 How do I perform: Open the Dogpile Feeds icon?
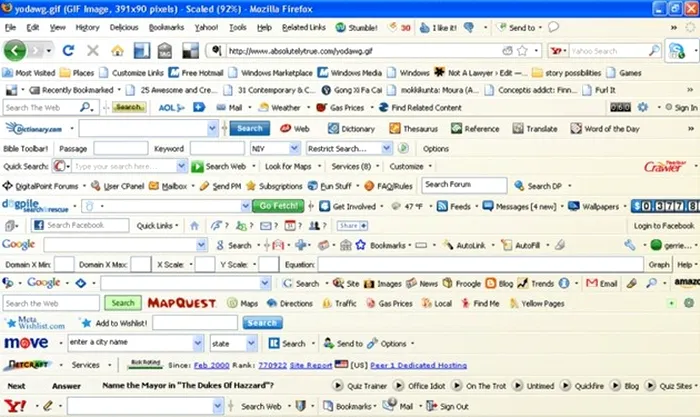tap(442, 206)
